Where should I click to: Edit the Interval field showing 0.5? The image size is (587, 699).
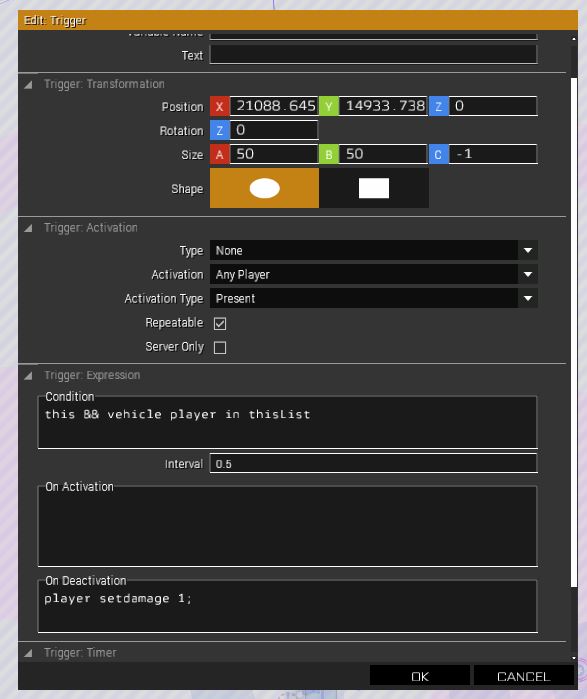click(374, 464)
